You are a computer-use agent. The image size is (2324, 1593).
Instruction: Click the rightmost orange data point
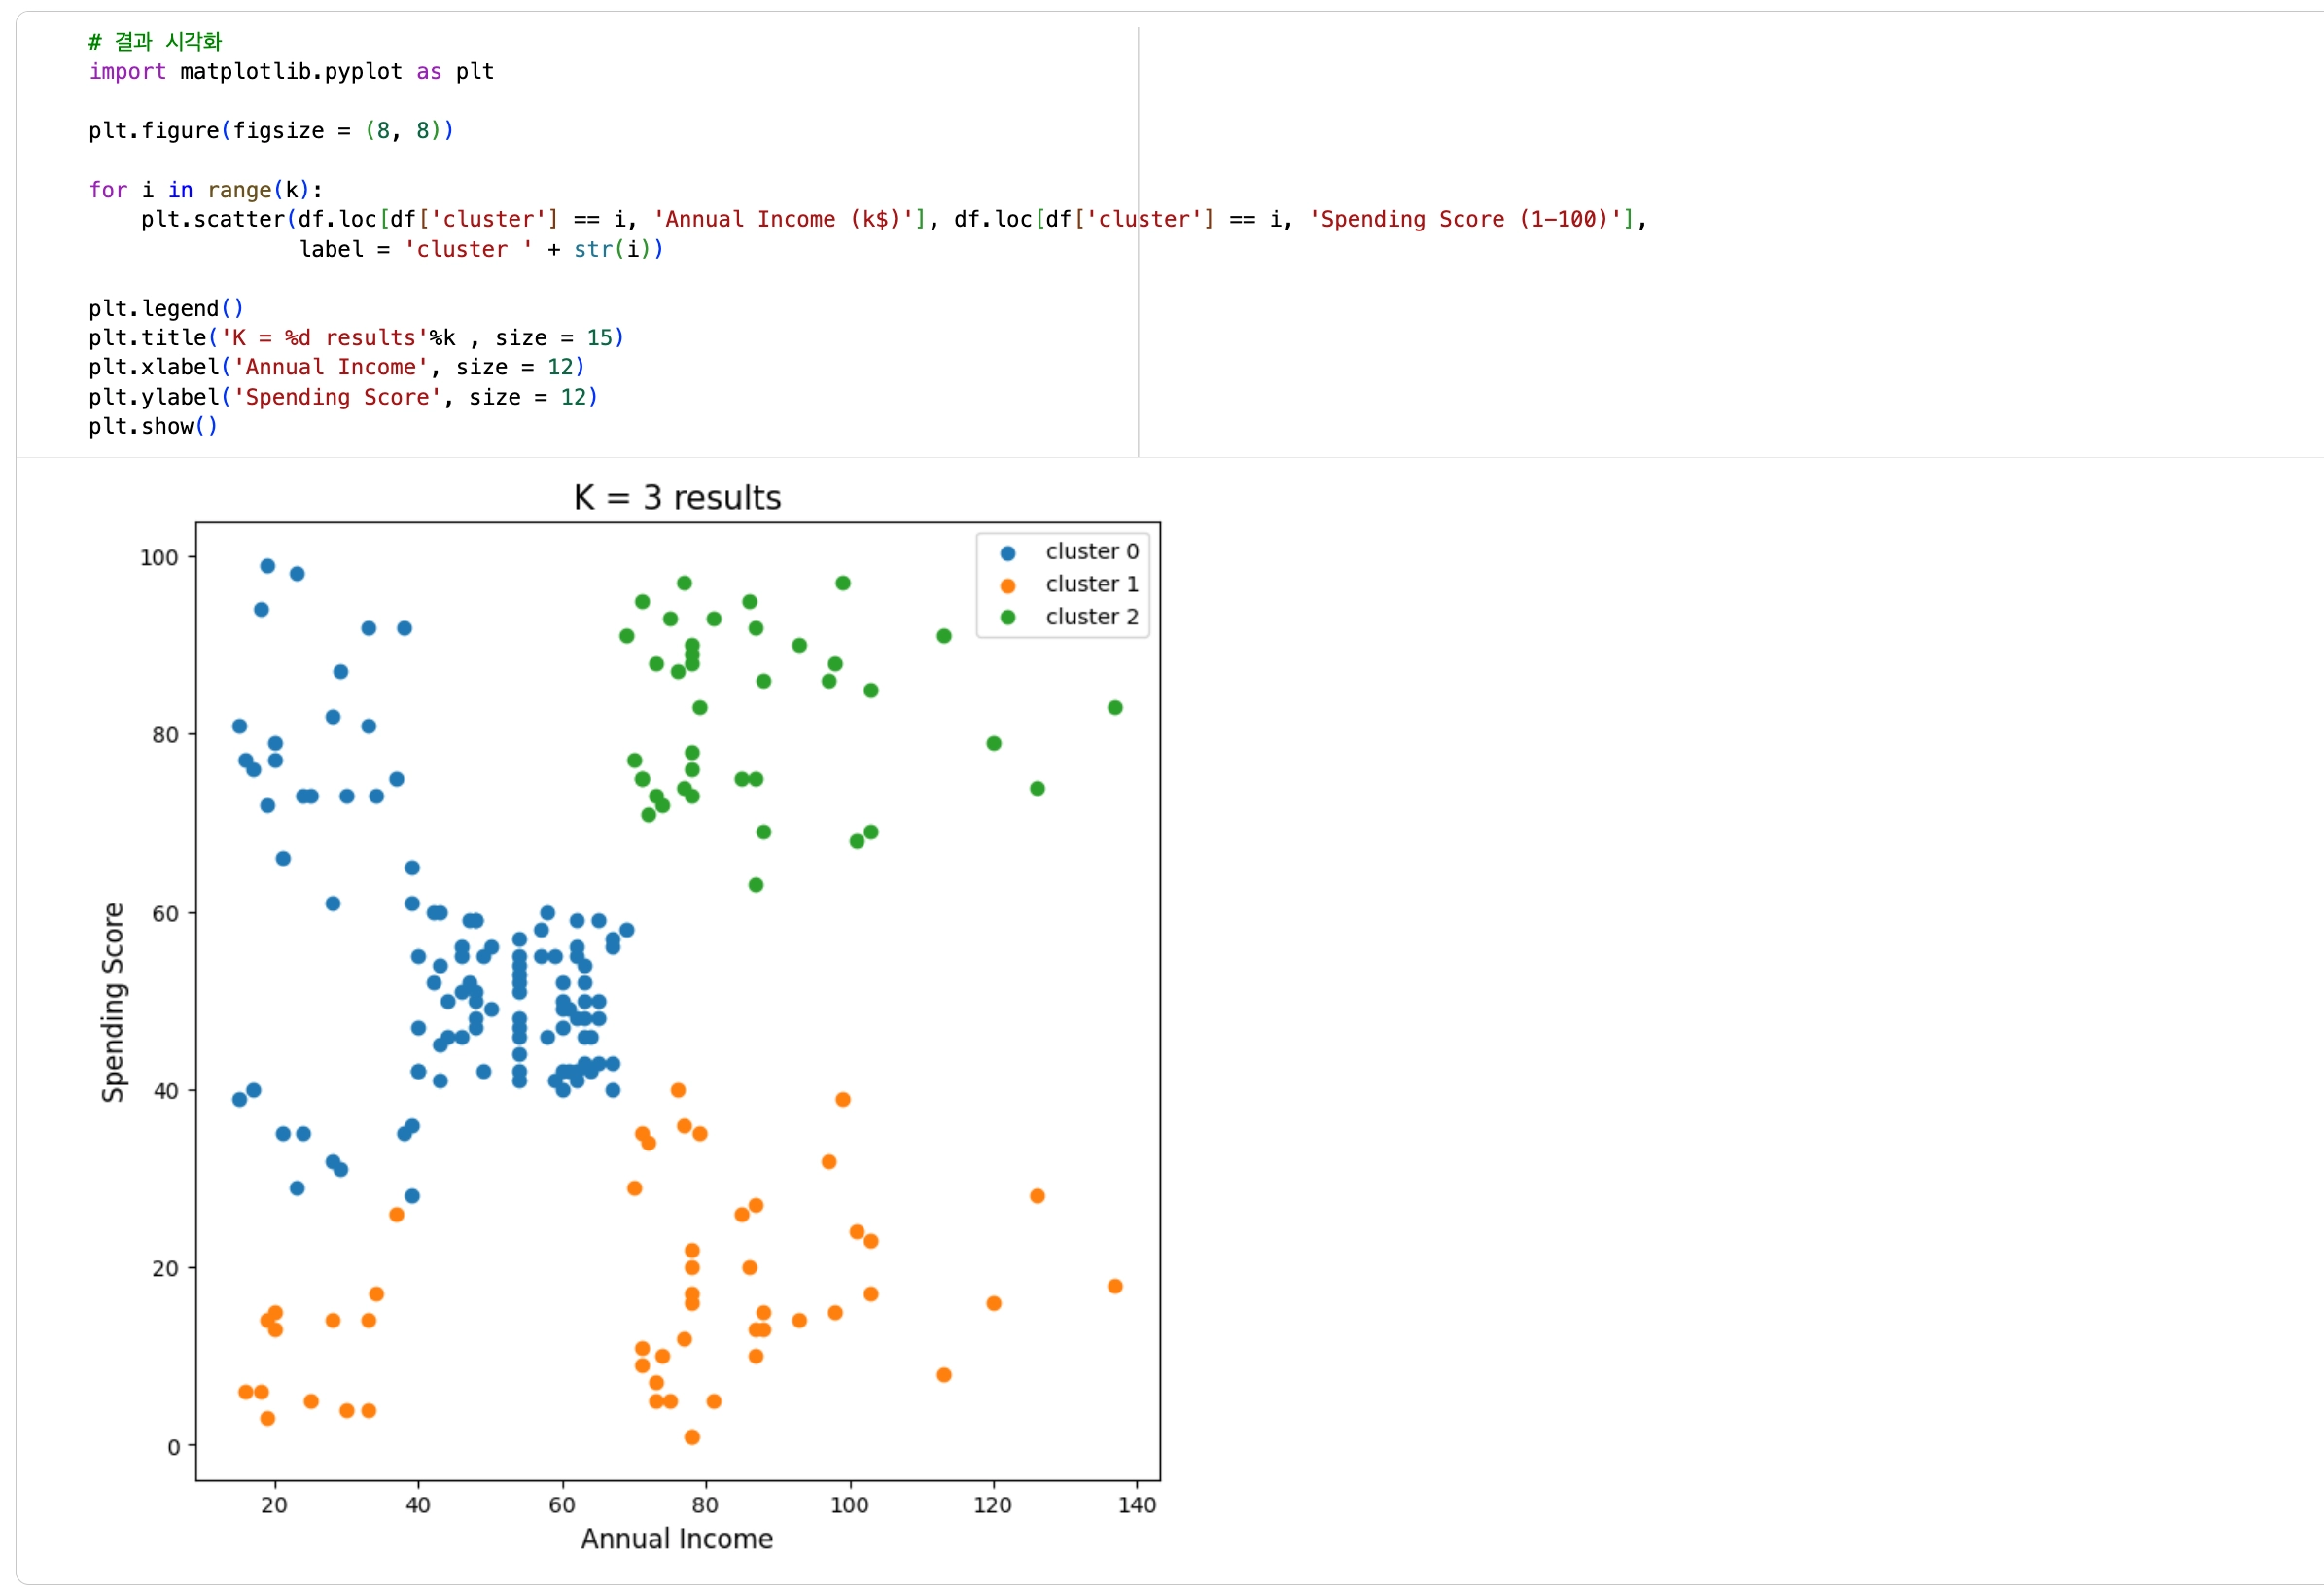click(1115, 1287)
